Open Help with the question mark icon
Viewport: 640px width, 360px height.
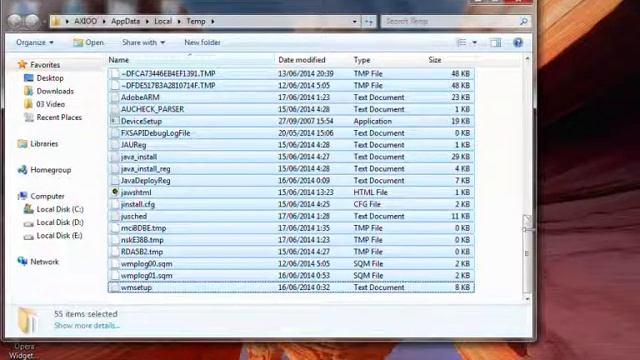point(518,42)
